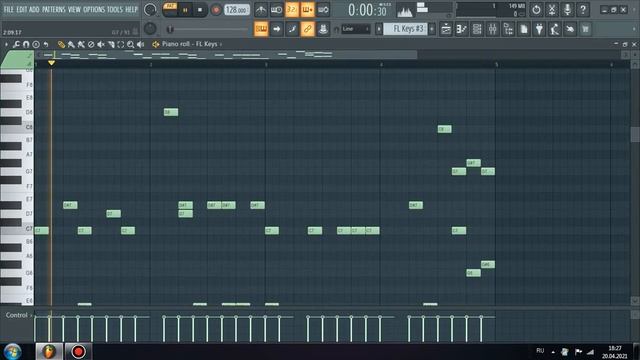
Task: Select the Slice tool icon
Action: [x=111, y=44]
